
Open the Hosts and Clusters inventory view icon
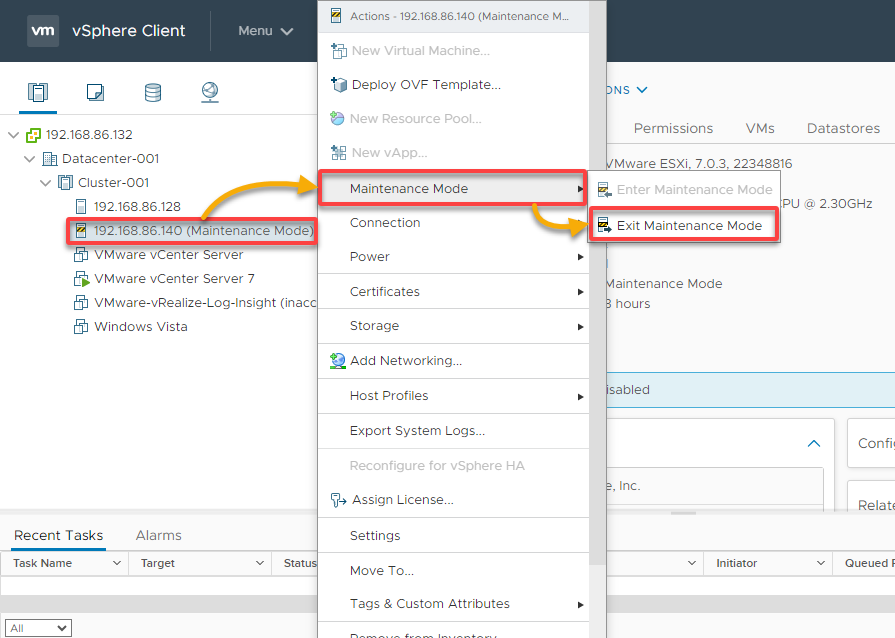[38, 92]
